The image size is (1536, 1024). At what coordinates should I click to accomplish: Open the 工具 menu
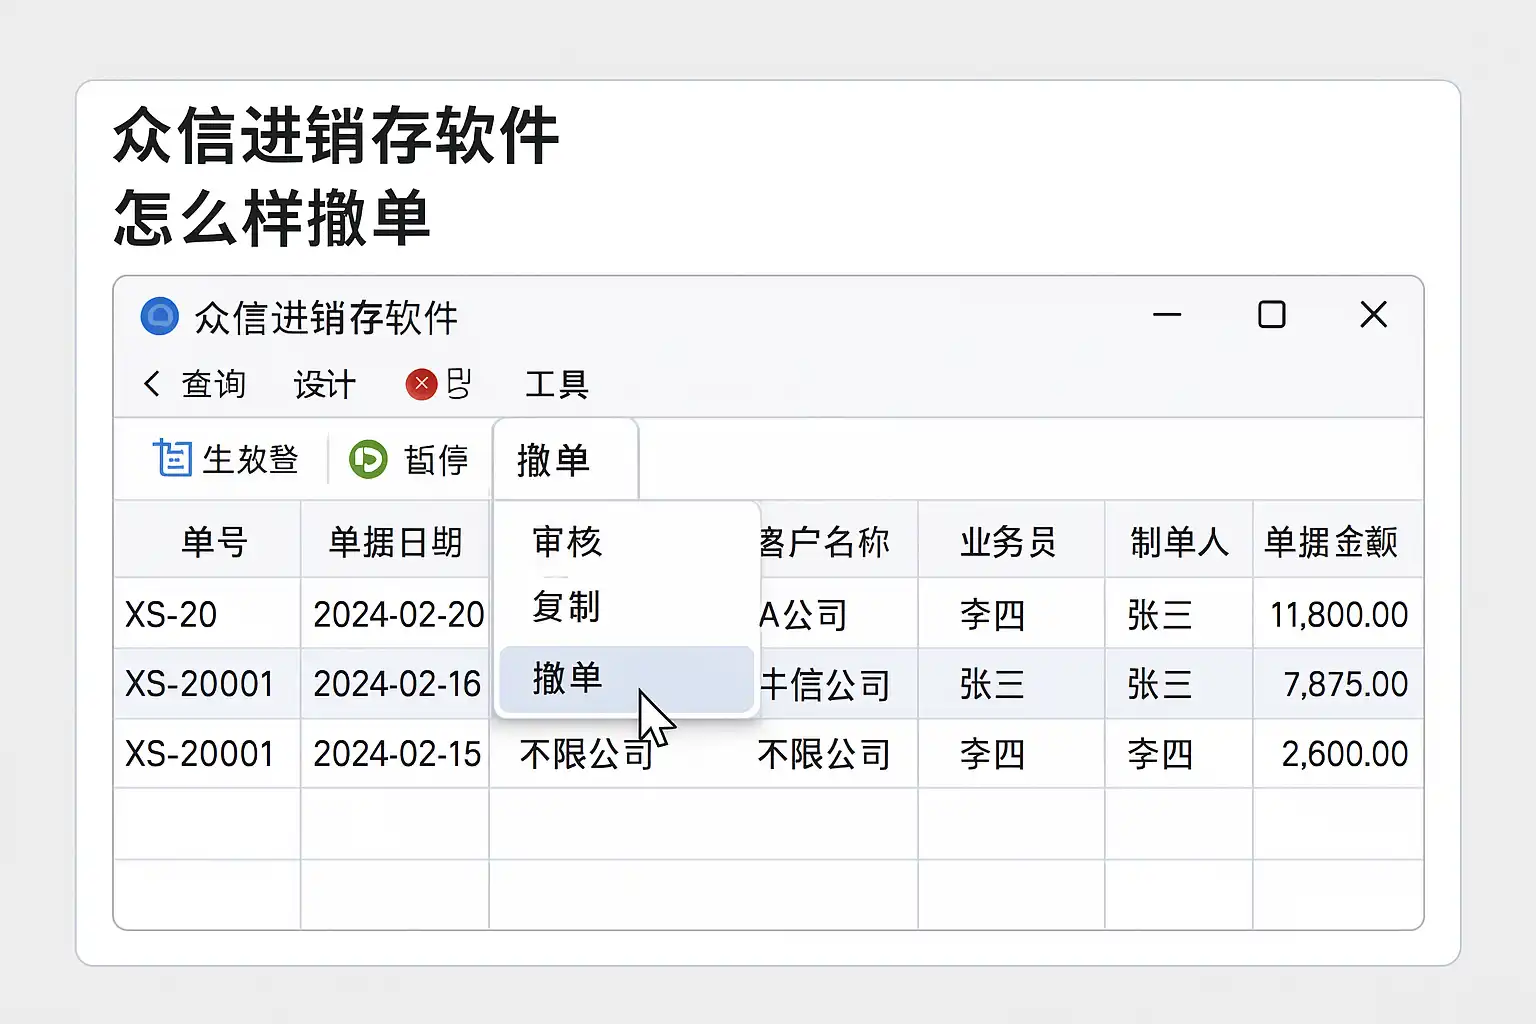[557, 384]
